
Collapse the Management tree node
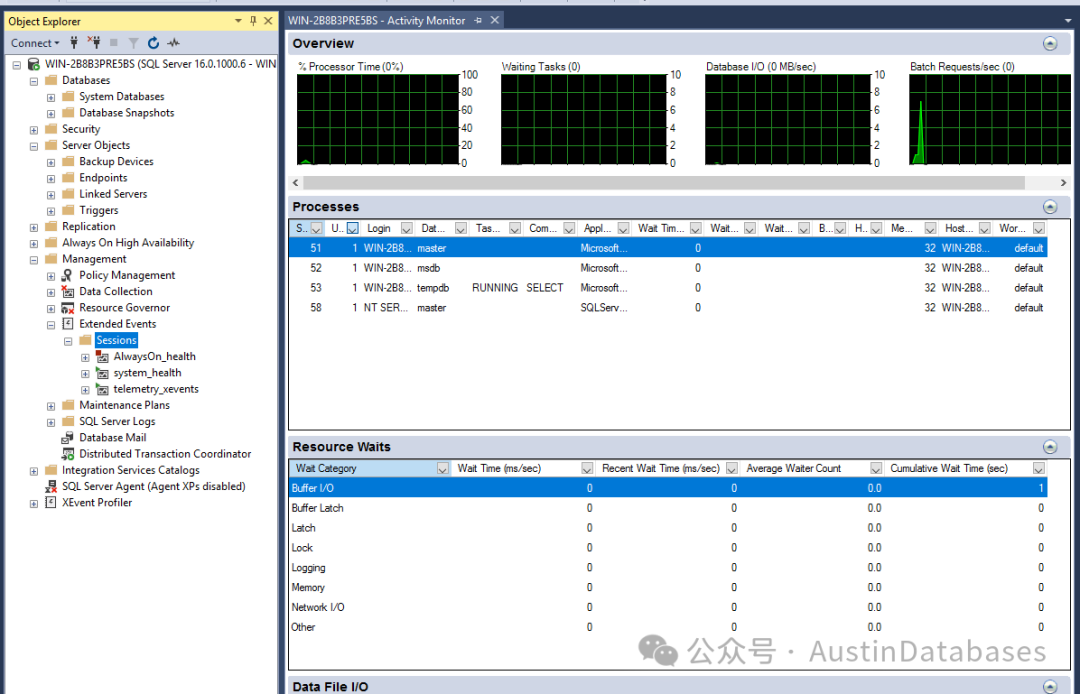(x=34, y=260)
